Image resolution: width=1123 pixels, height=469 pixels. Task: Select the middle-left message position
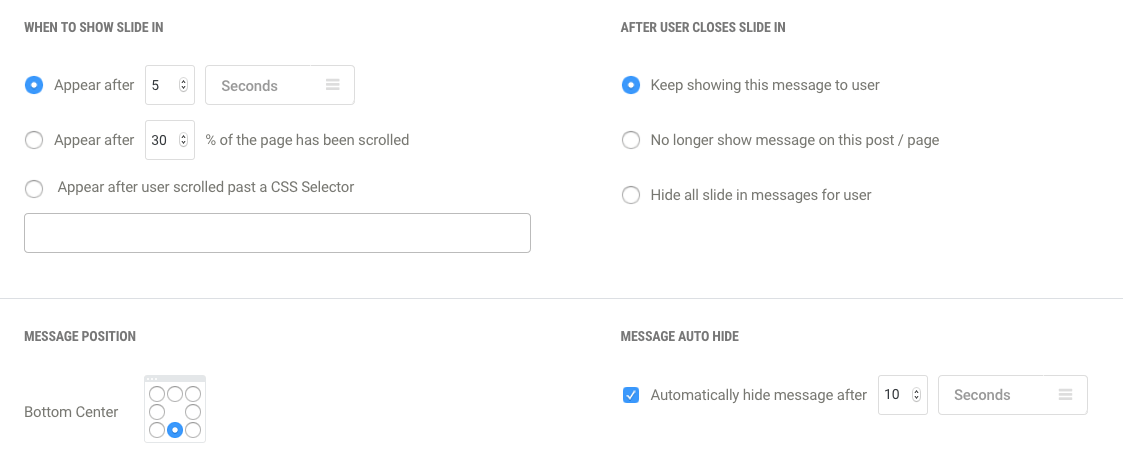[x=157, y=412]
